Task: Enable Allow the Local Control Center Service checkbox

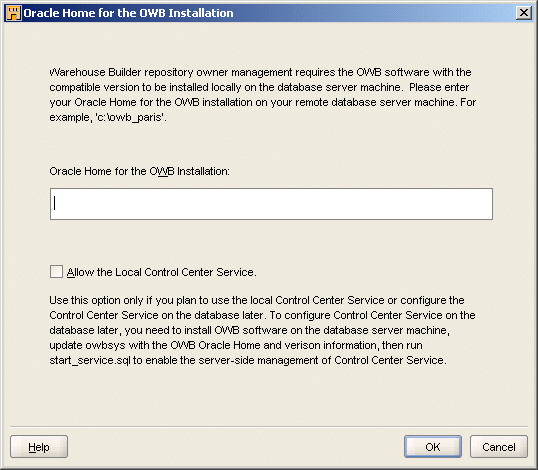Action: pyautogui.click(x=56, y=271)
